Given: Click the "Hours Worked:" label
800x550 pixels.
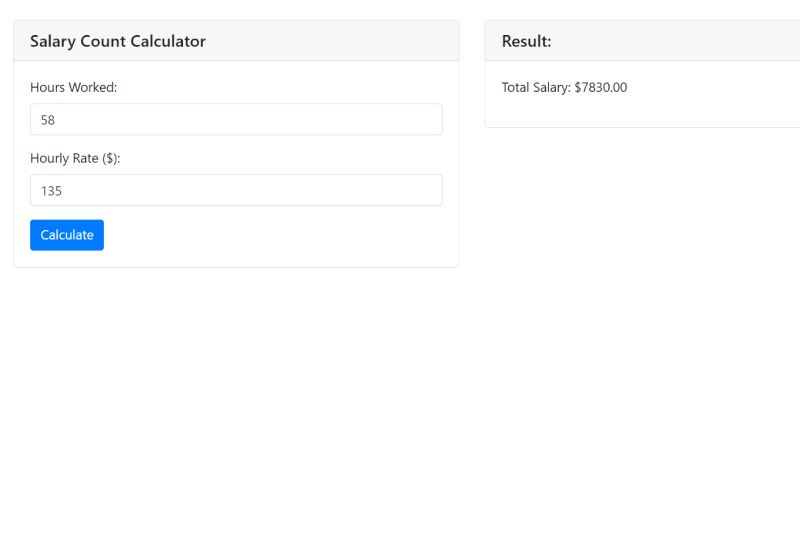Looking at the screenshot, I should click(73, 87).
